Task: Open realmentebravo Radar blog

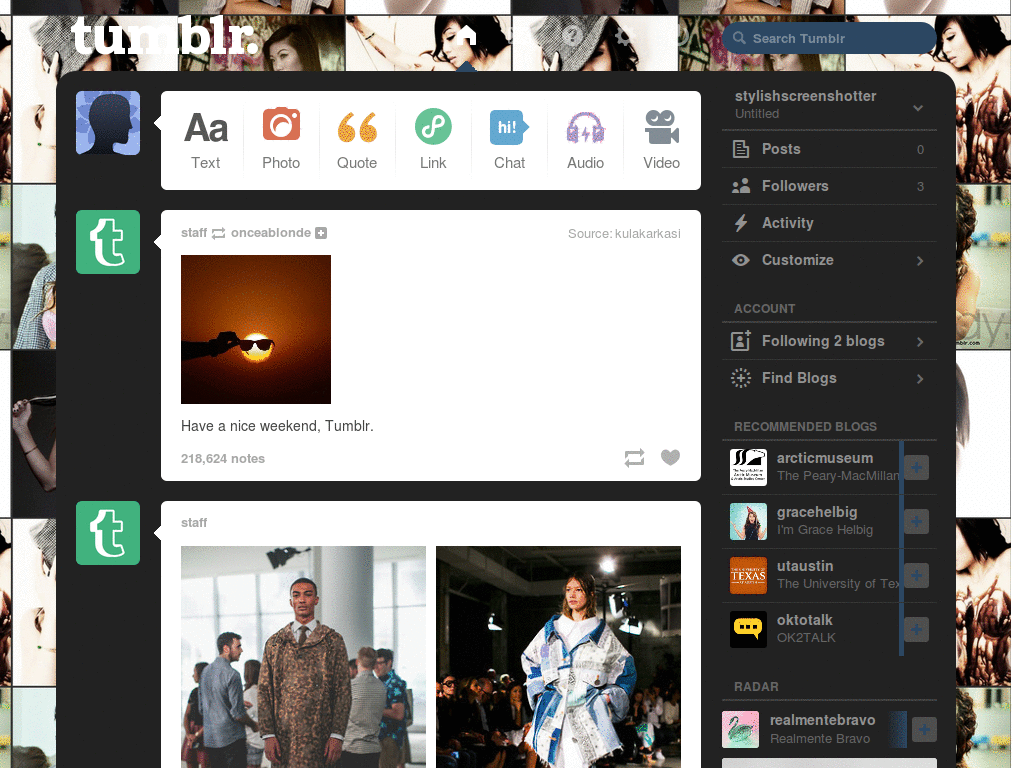Action: pos(822,720)
